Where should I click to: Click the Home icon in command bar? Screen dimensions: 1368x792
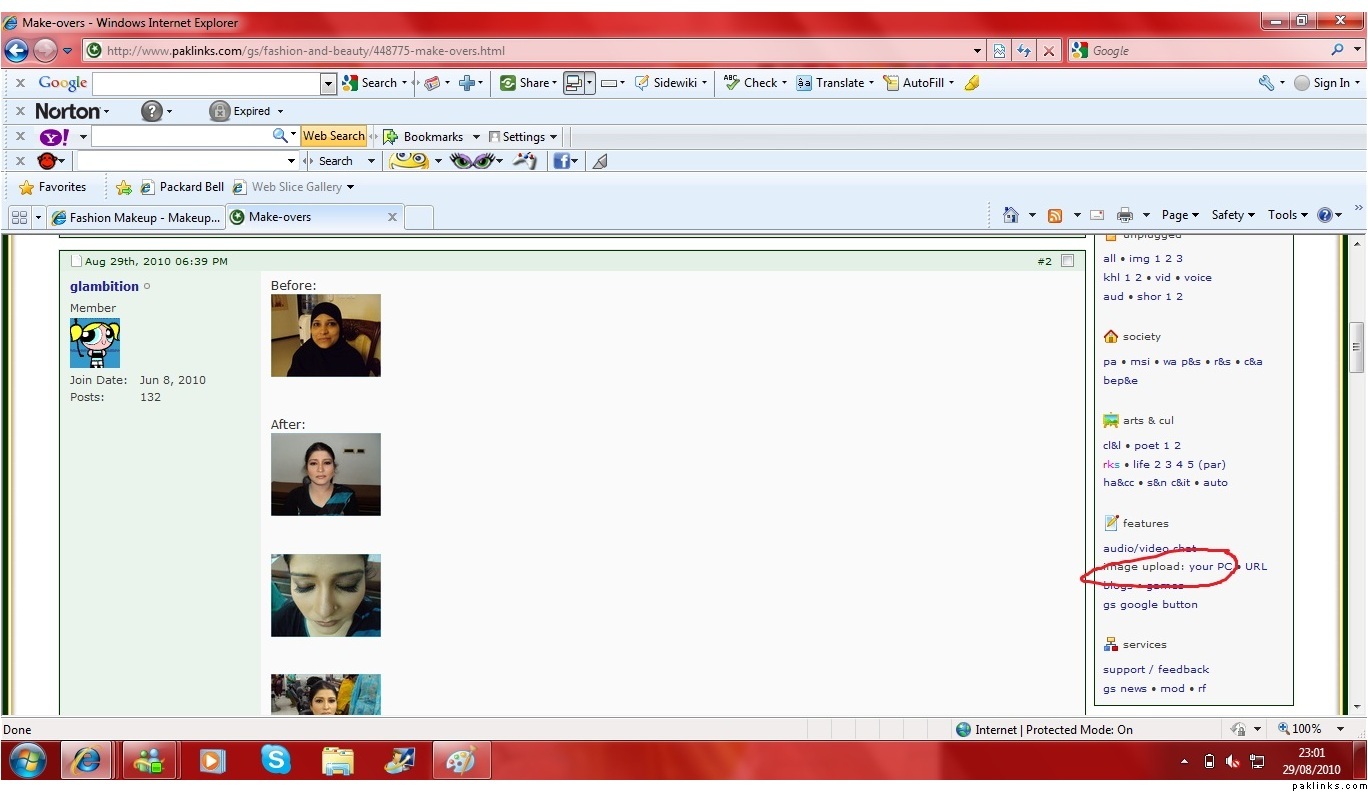click(x=1010, y=215)
